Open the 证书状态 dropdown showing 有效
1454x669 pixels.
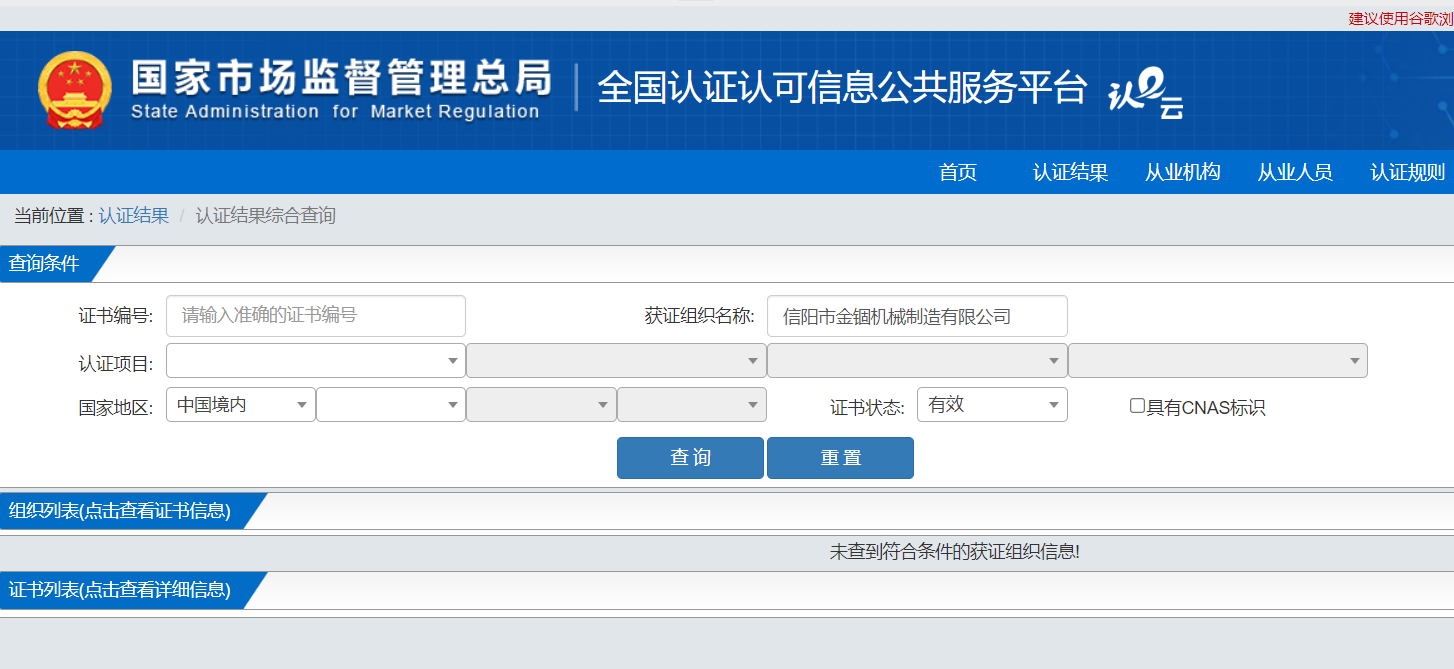tap(992, 405)
